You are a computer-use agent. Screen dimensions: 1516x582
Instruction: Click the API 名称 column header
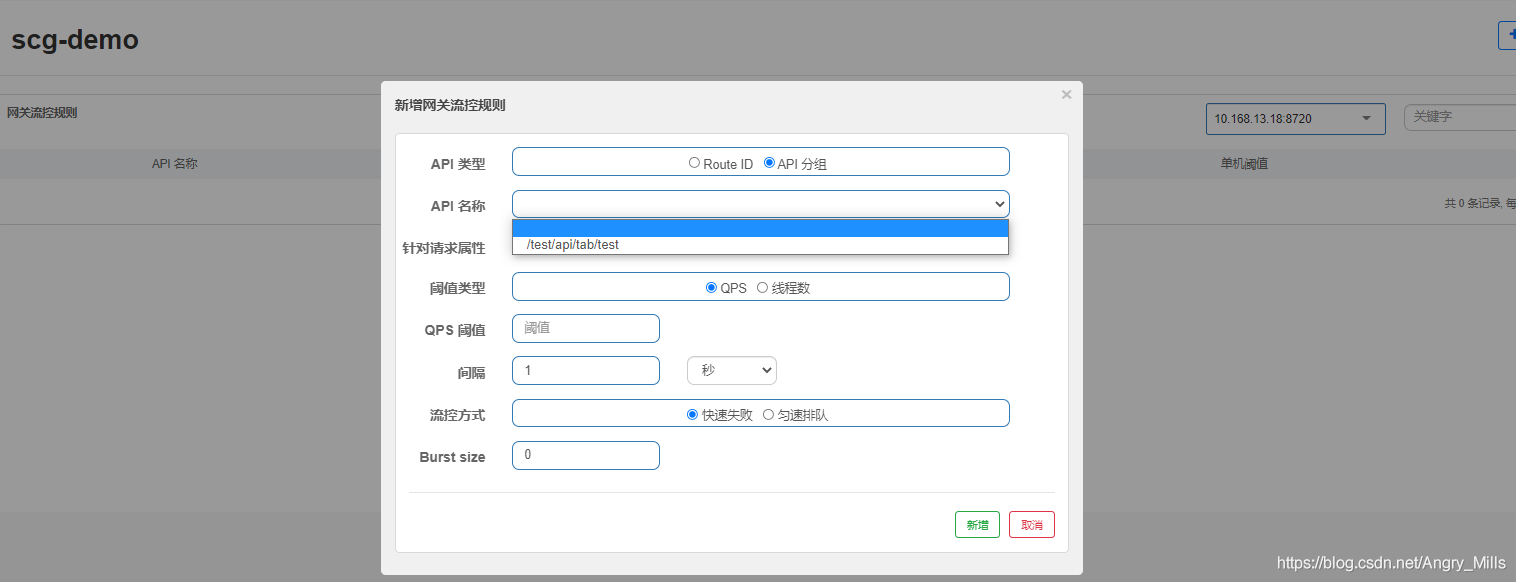174,164
